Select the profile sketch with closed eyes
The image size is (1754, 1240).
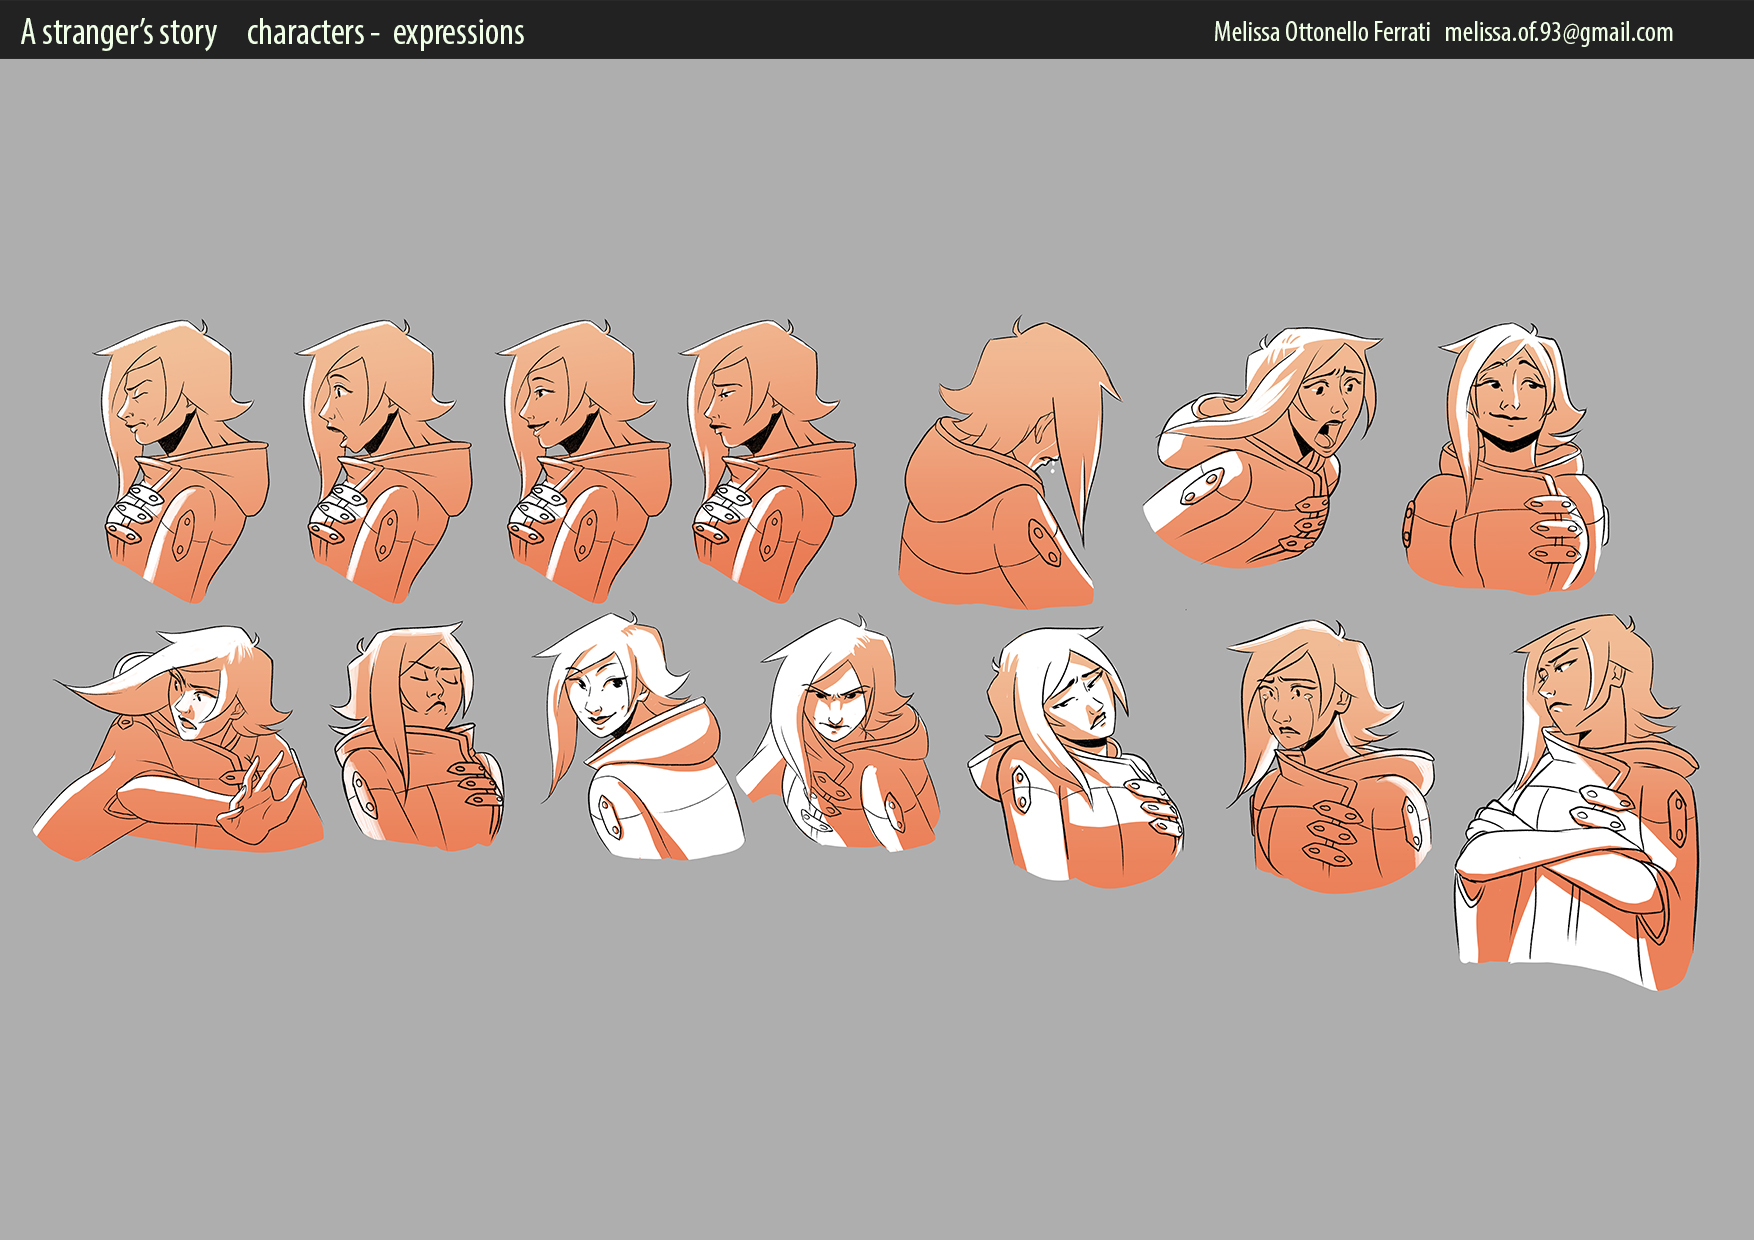180,460
